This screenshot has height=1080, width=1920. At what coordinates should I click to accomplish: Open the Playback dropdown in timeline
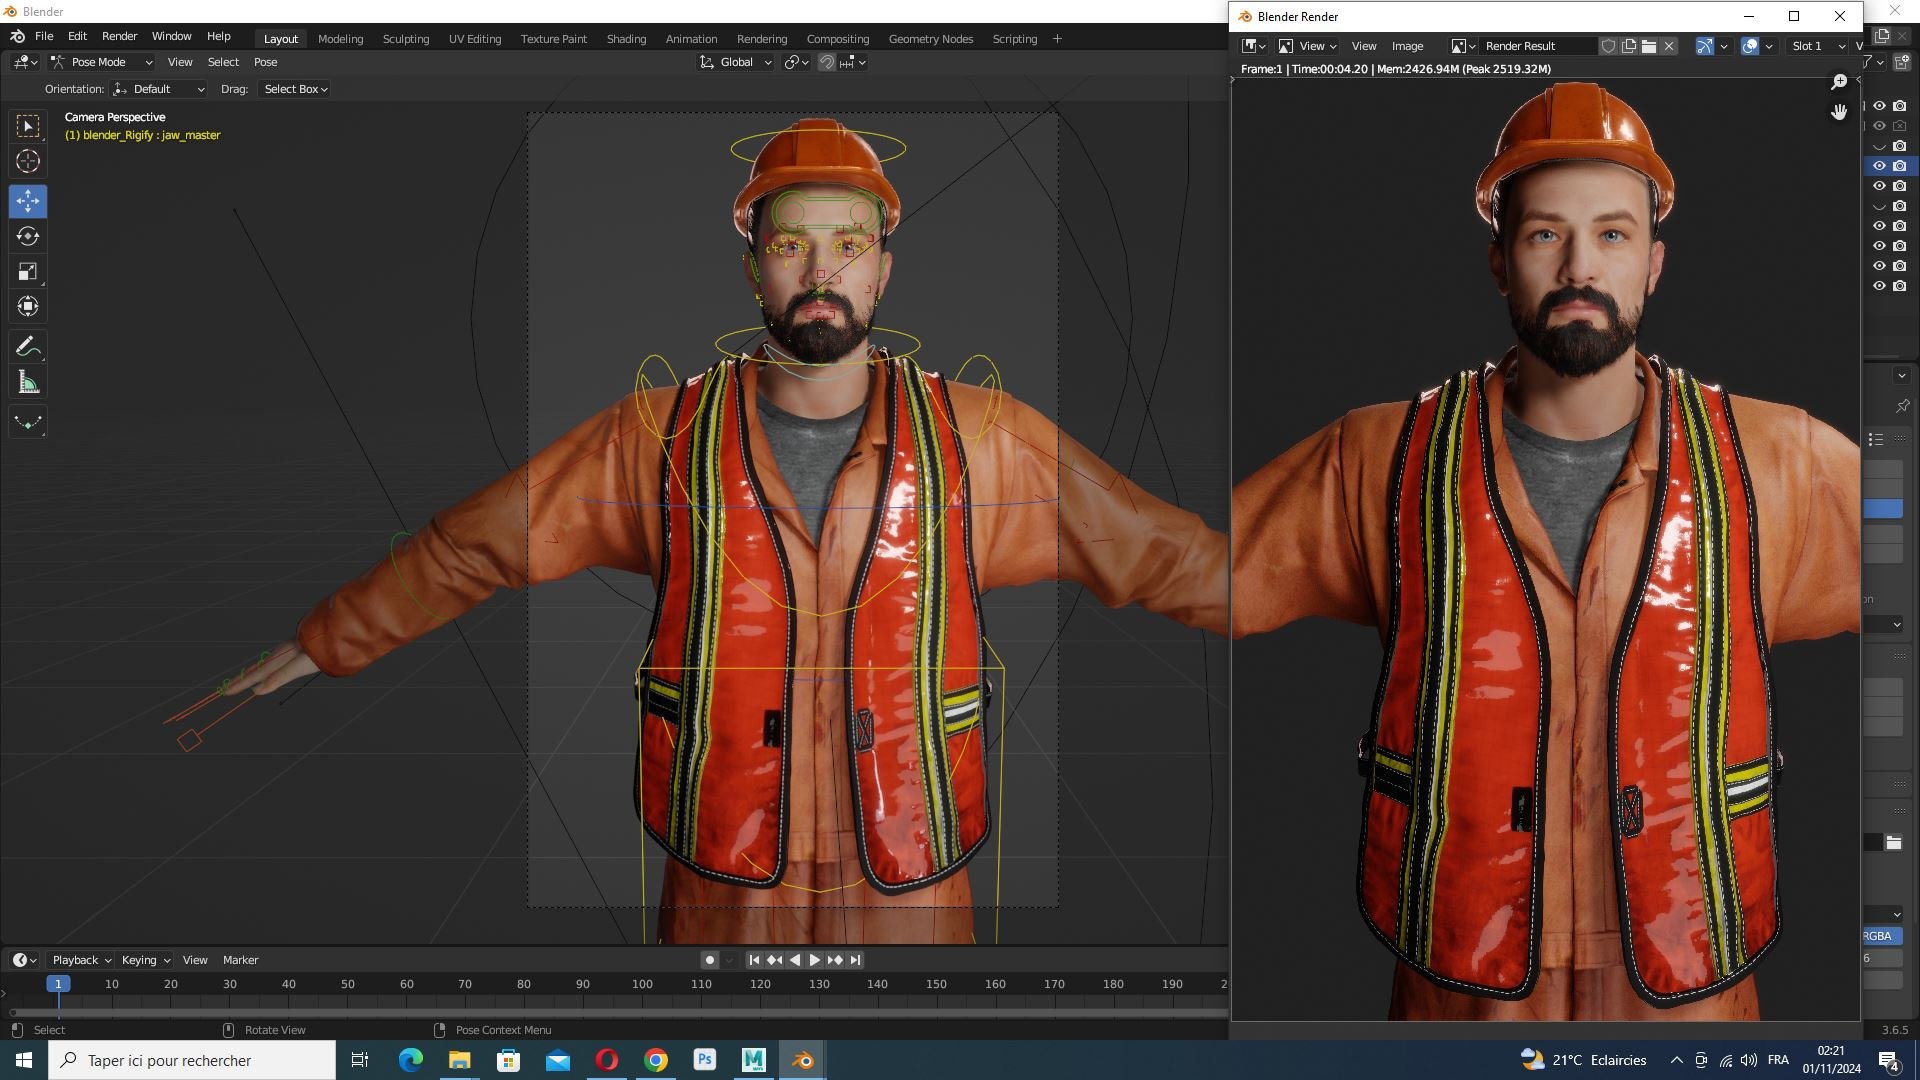click(x=81, y=960)
